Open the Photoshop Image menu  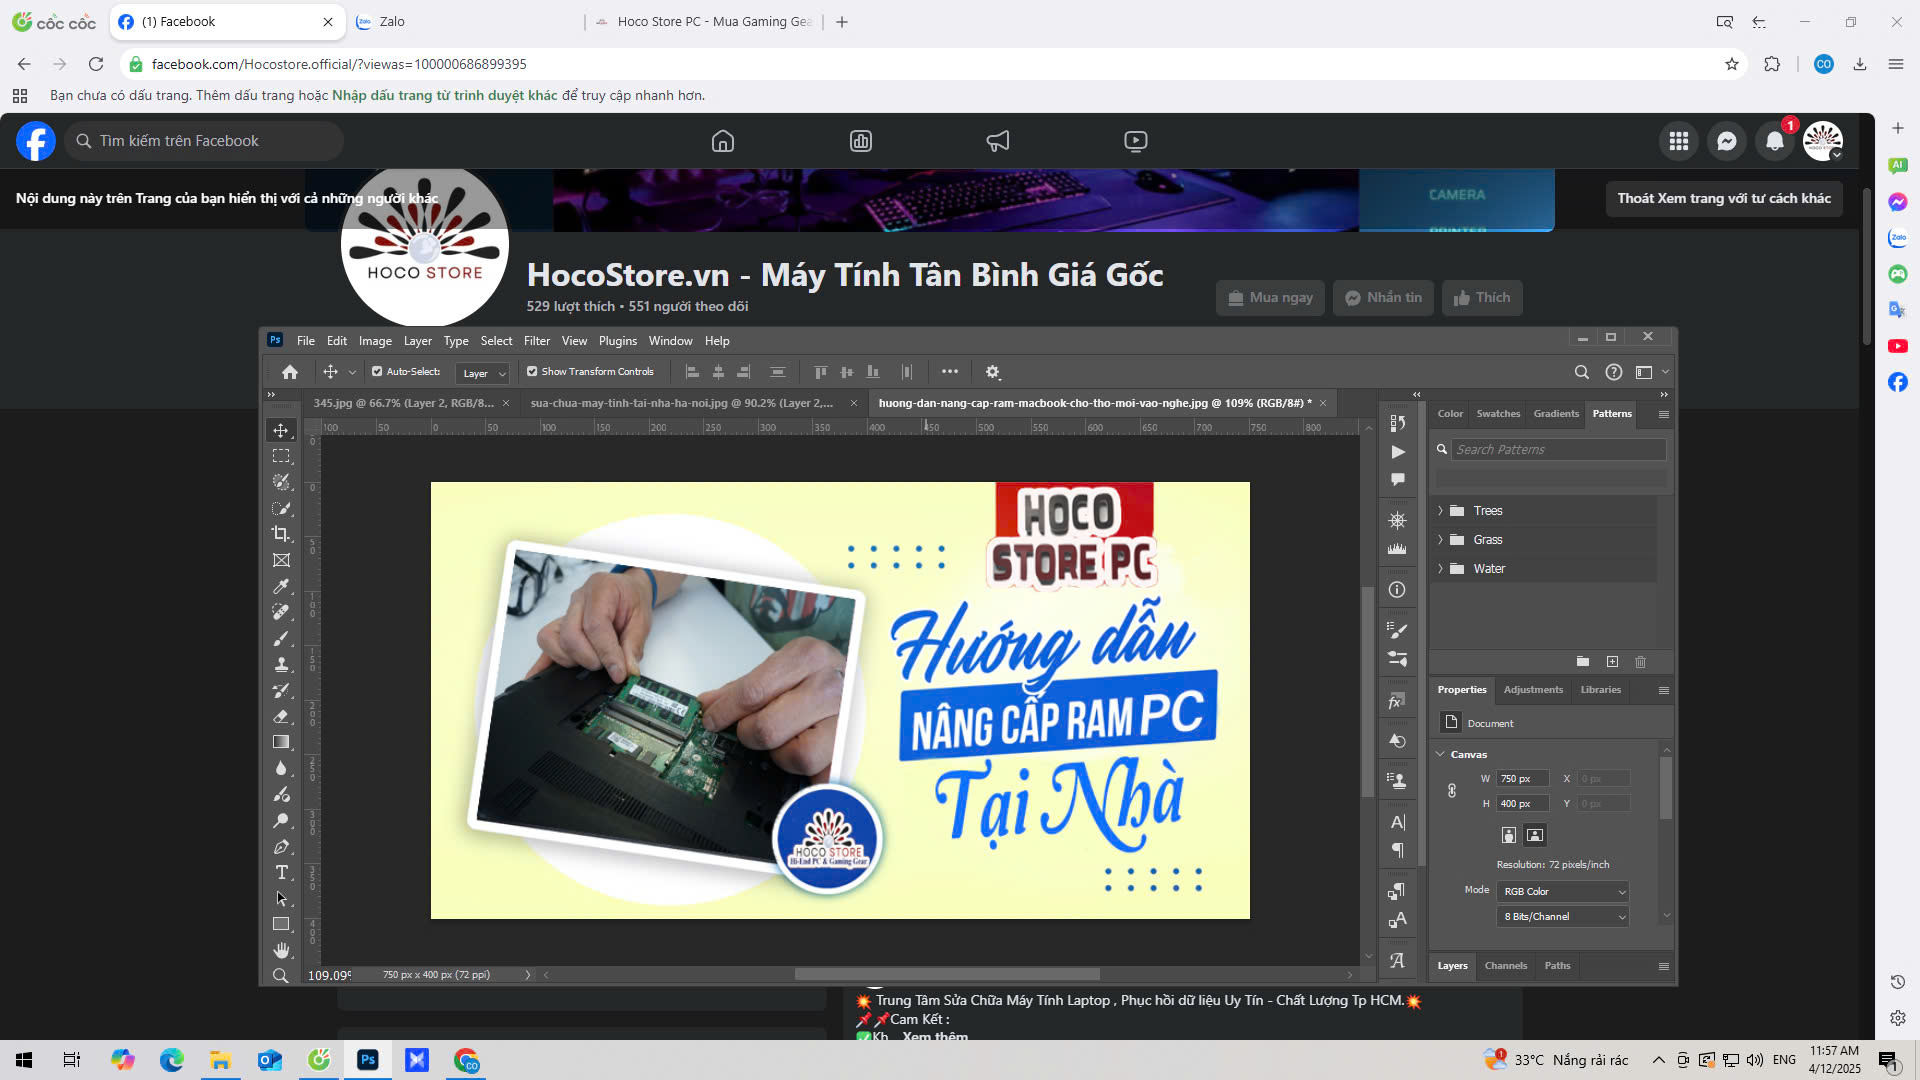click(375, 341)
